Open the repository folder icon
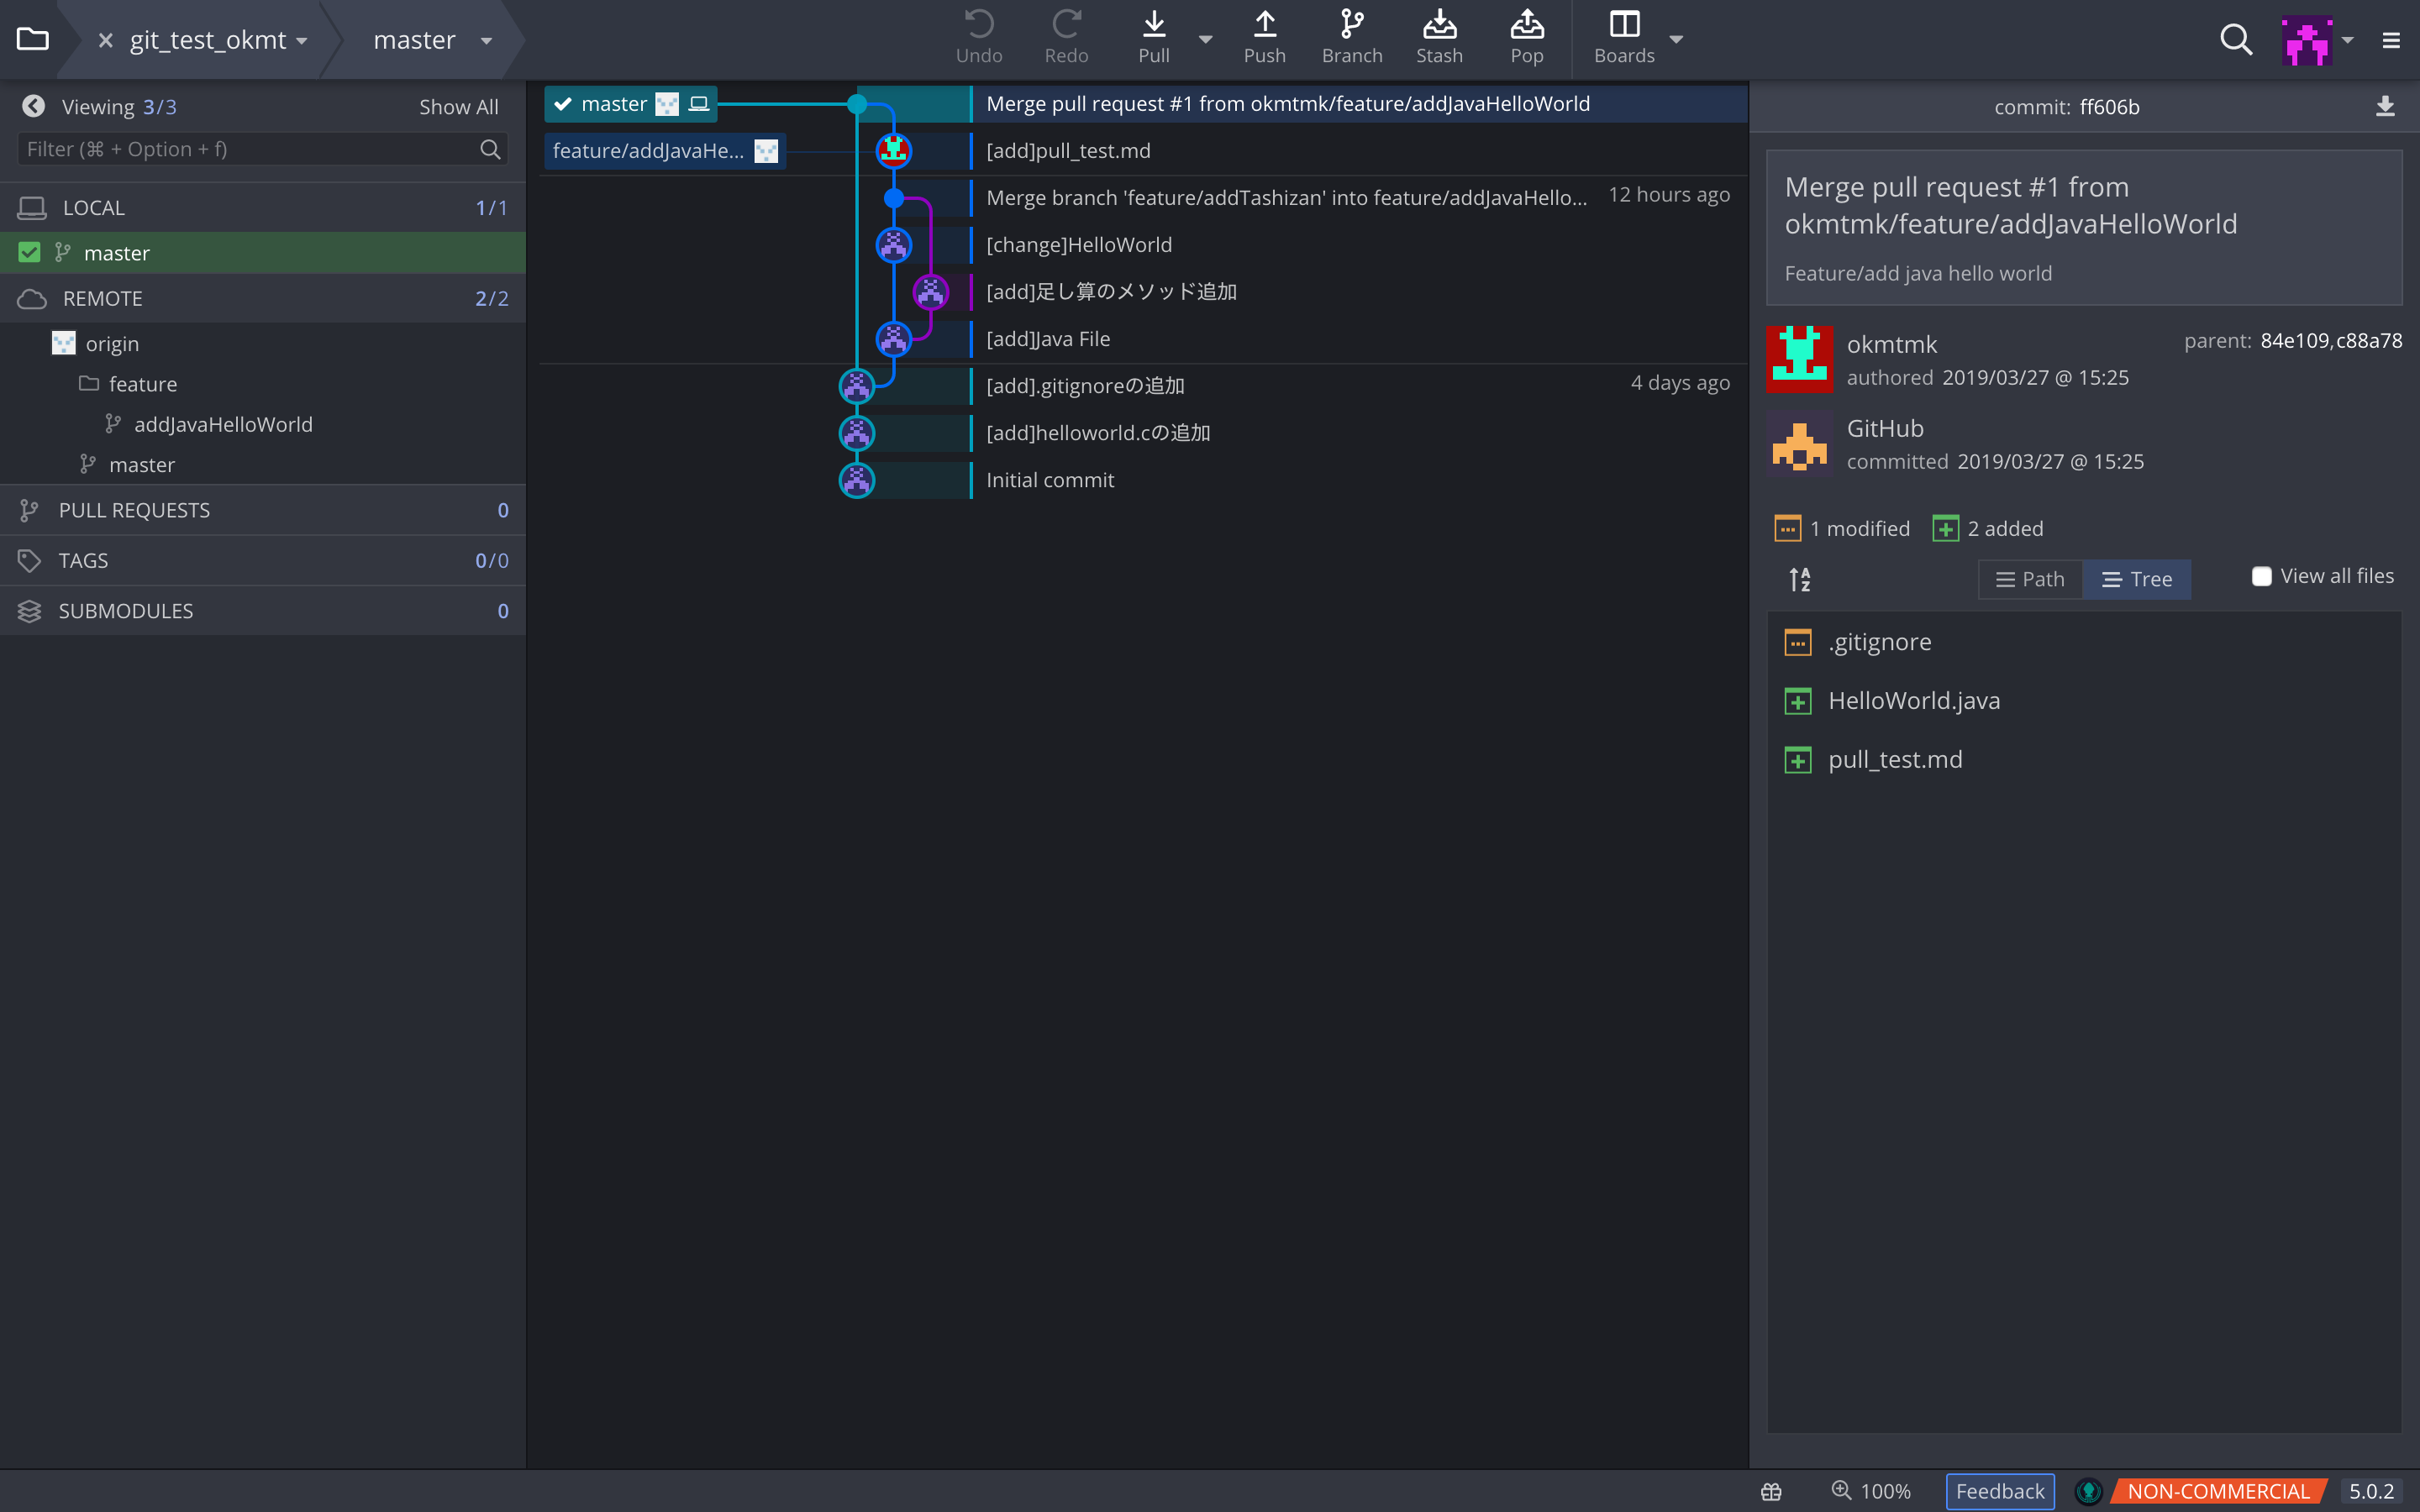Viewport: 2420px width, 1512px height. coord(32,39)
